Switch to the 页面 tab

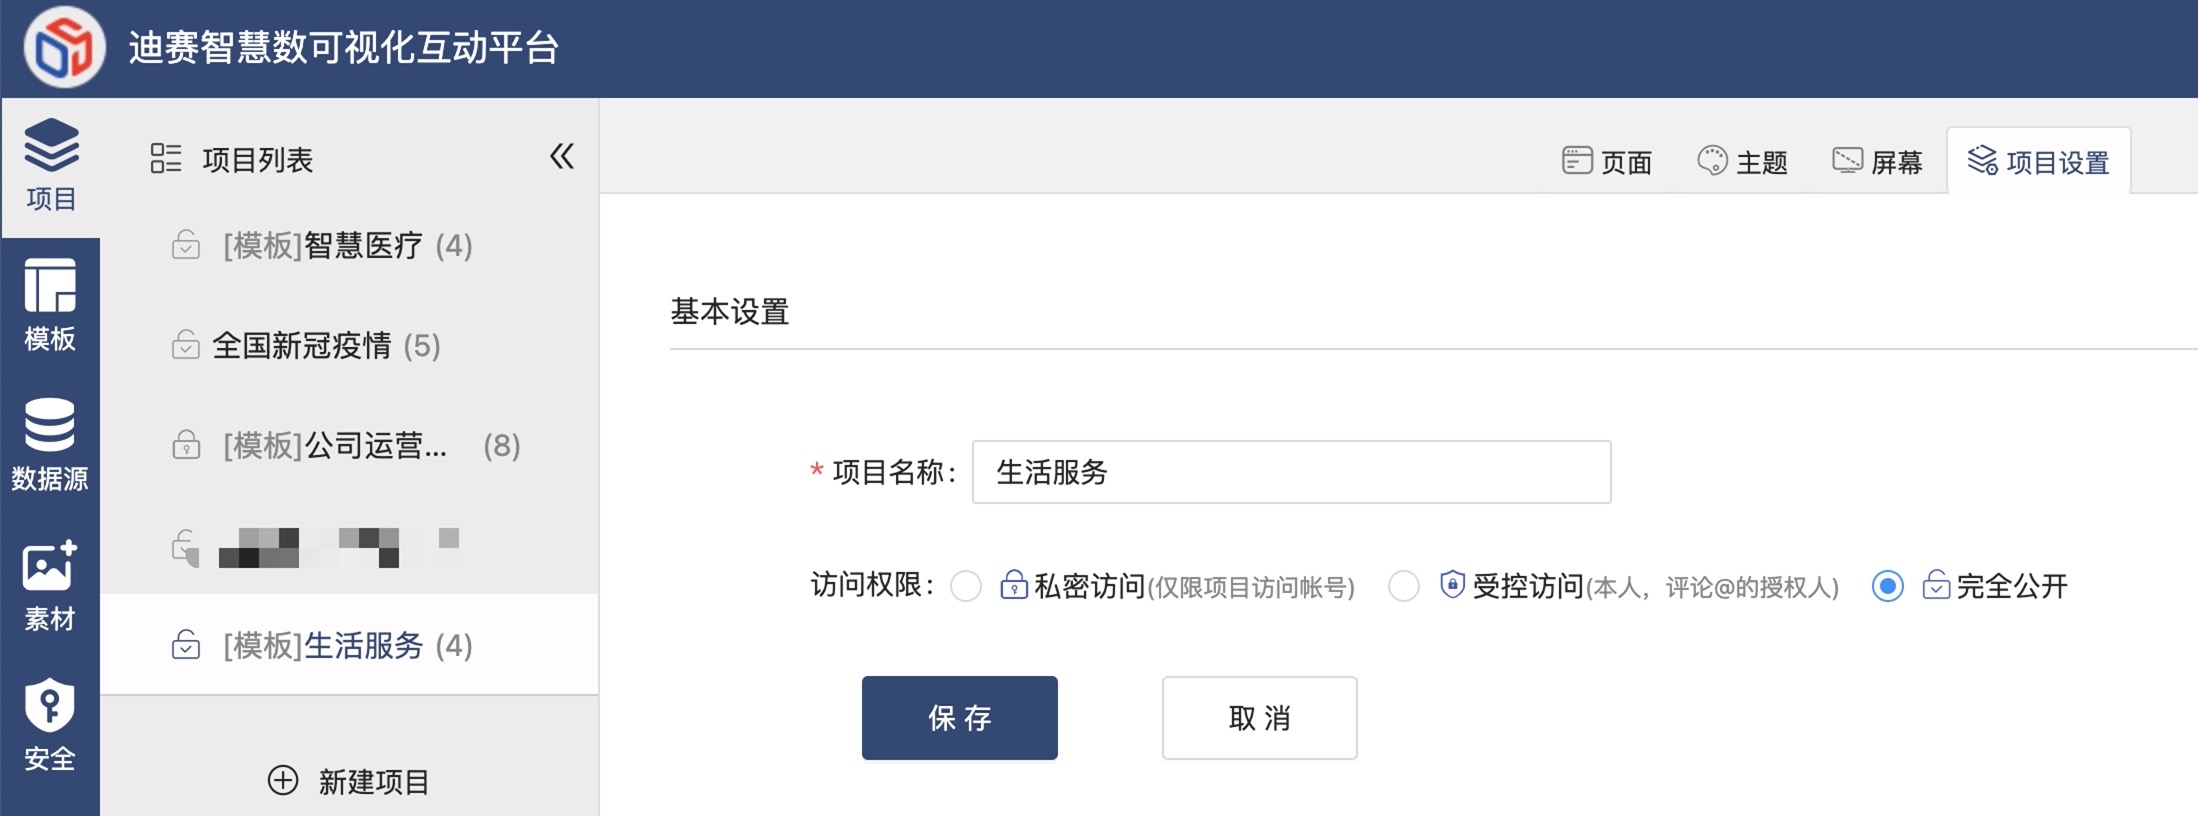[1607, 161]
